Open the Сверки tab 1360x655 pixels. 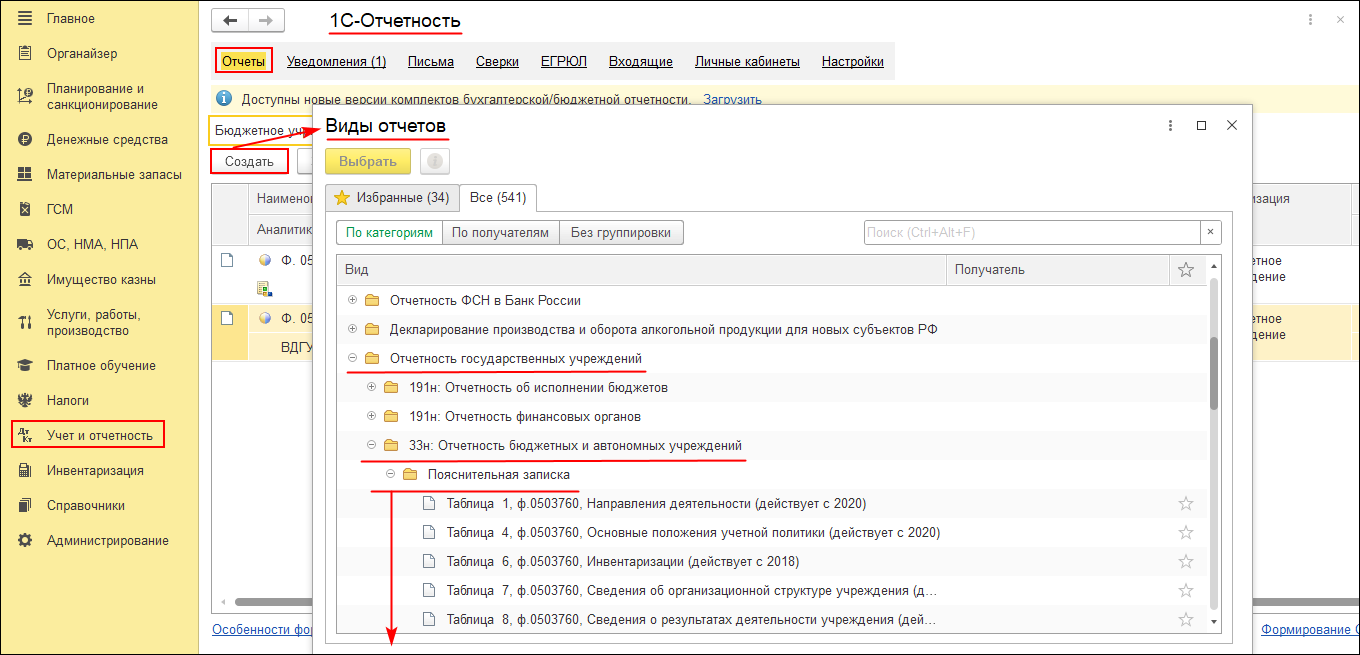[x=497, y=62]
